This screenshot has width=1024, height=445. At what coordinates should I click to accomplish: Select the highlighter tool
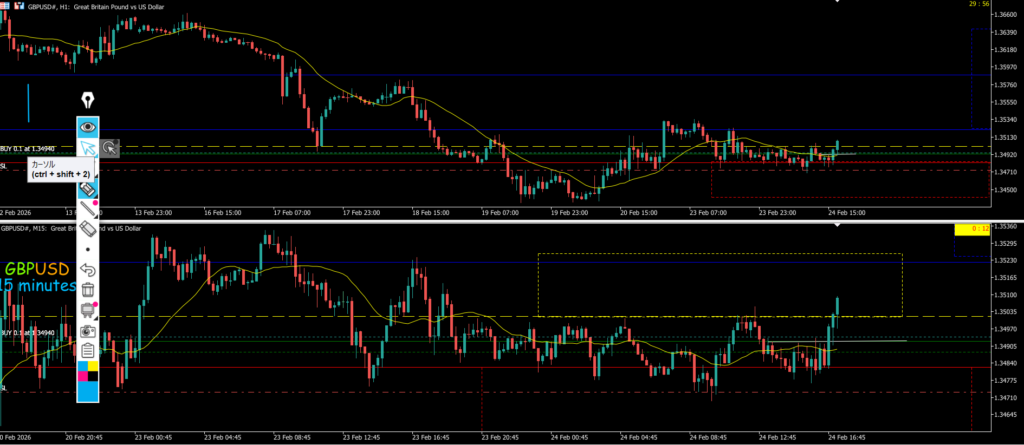pos(88,188)
